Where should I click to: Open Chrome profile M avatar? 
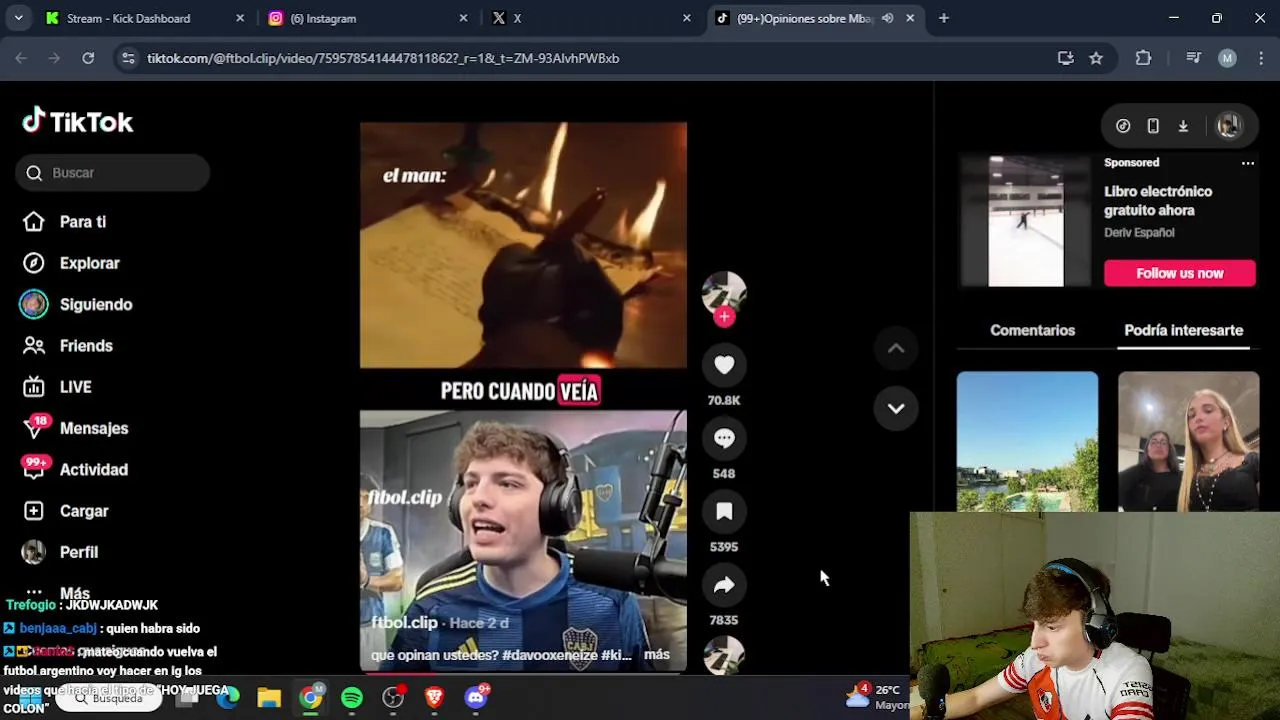pos(1227,58)
